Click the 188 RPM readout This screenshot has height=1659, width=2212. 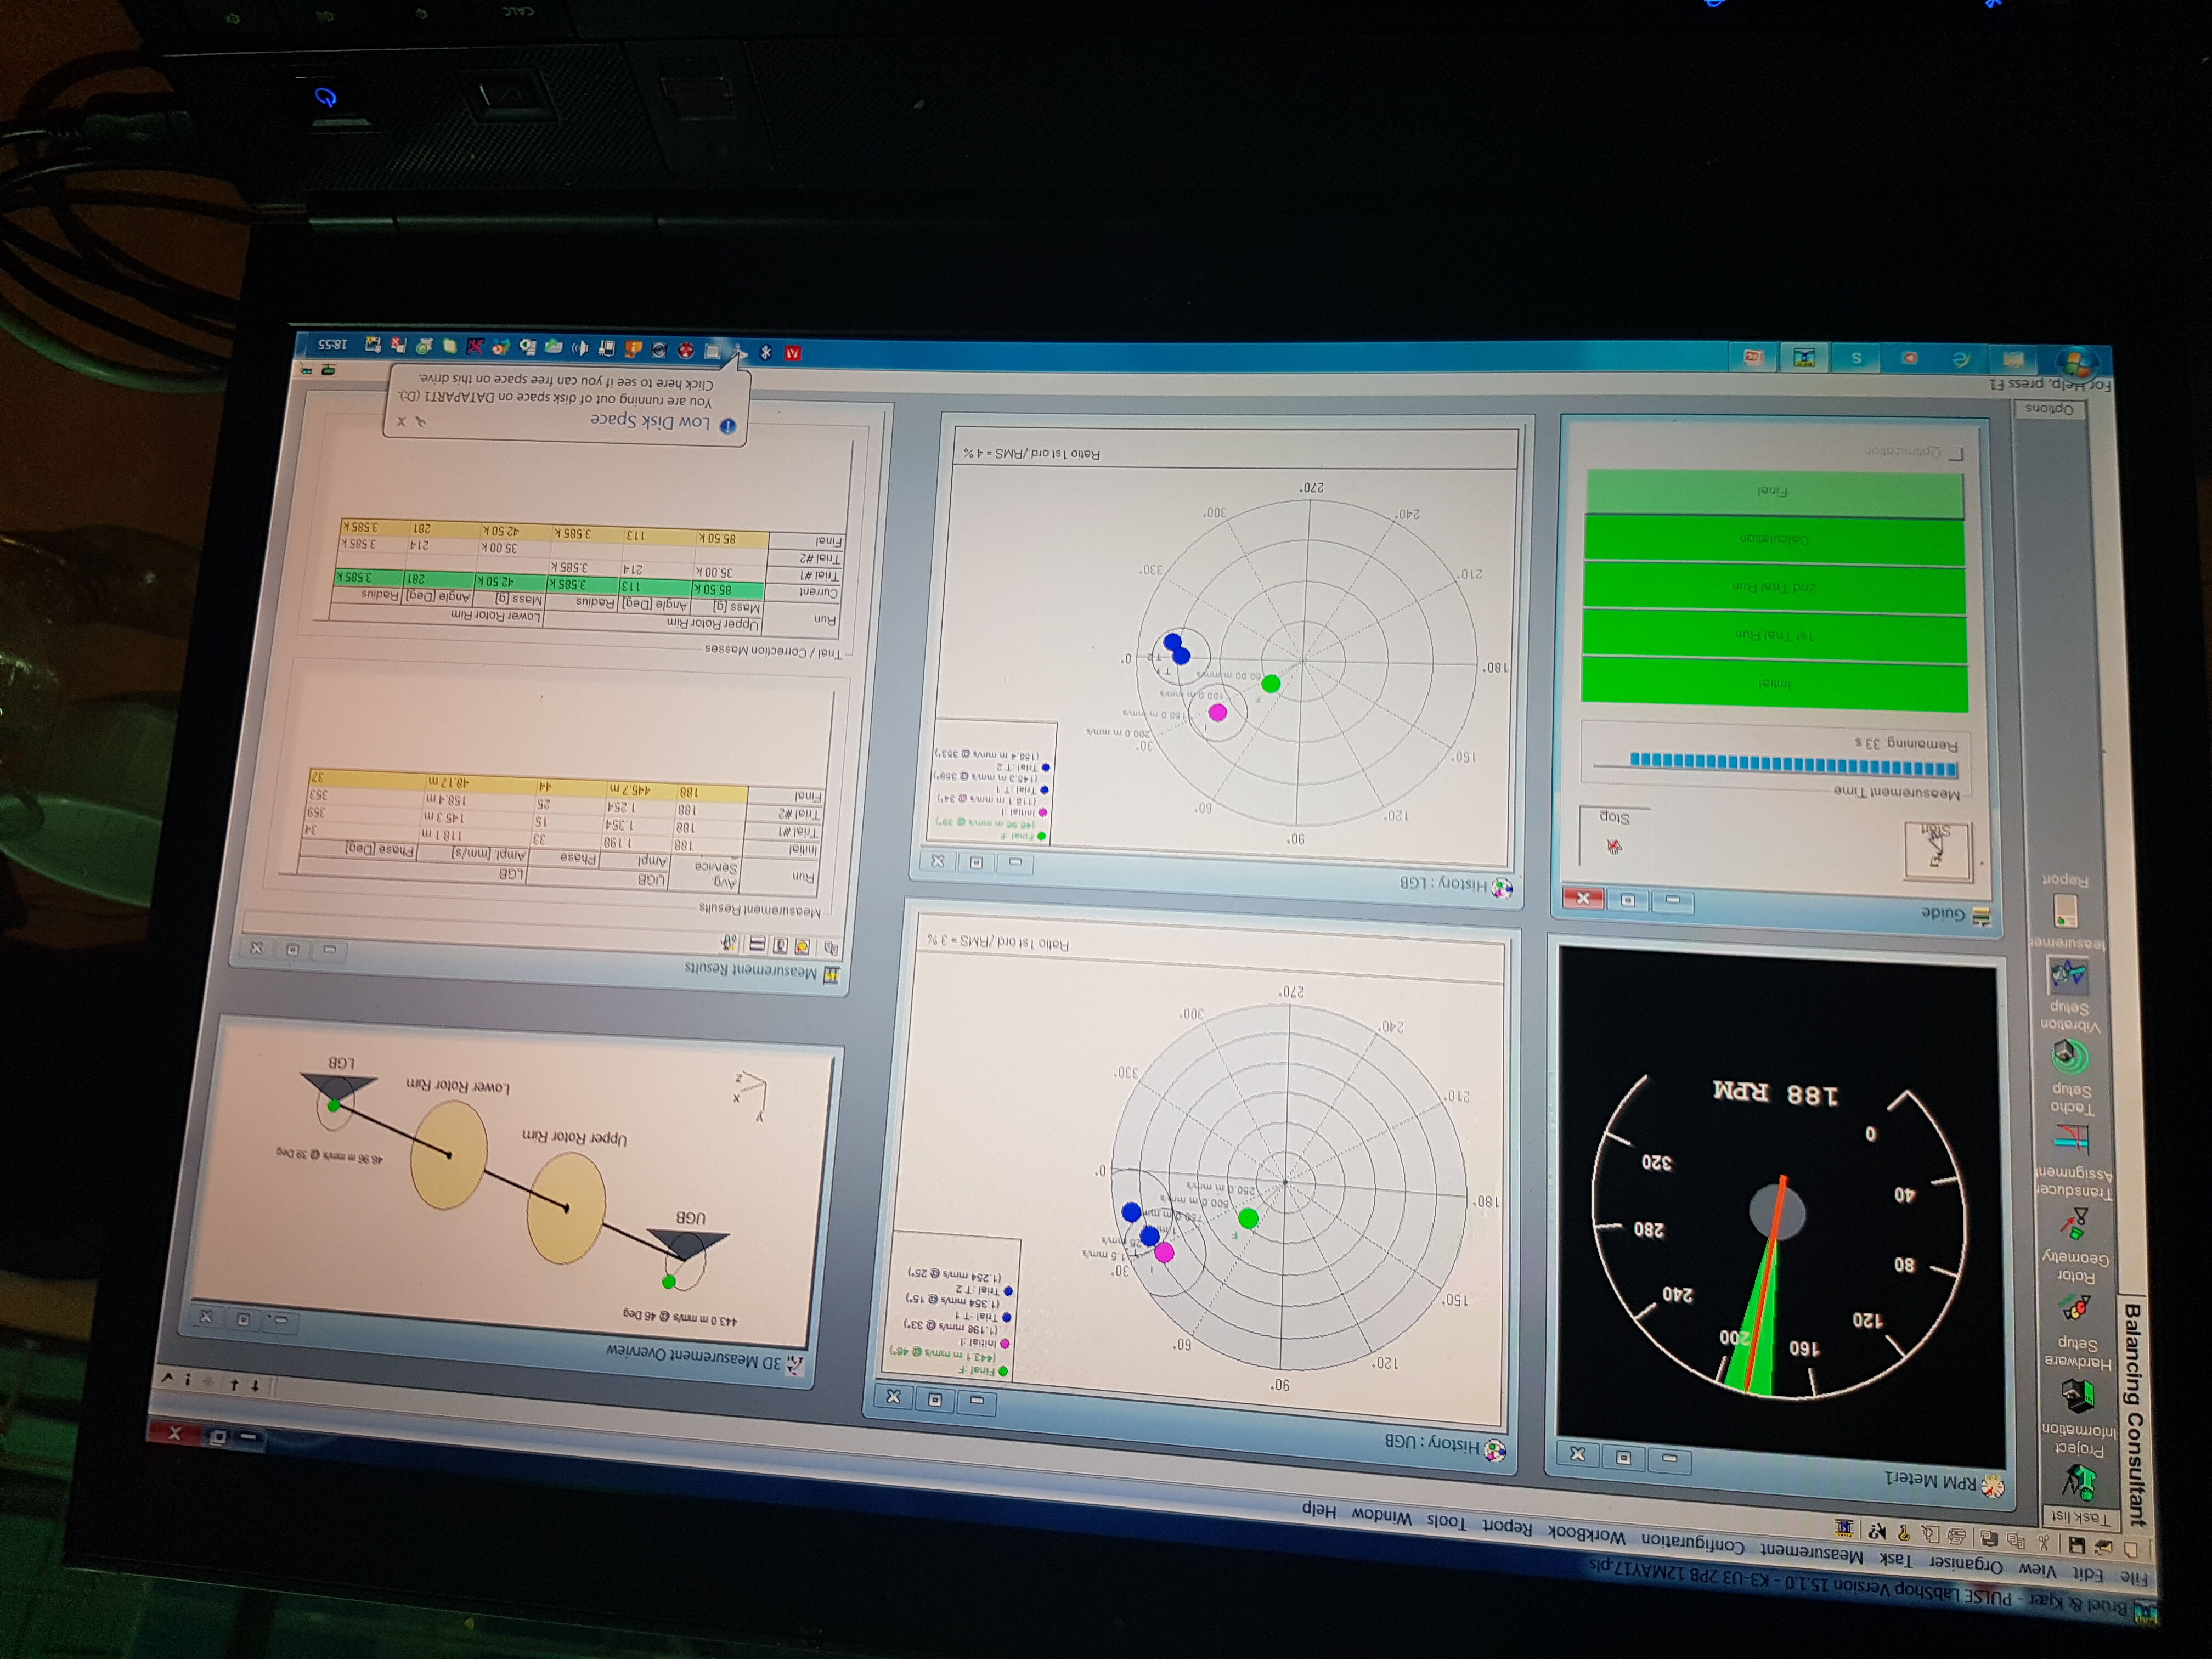pos(1776,1093)
